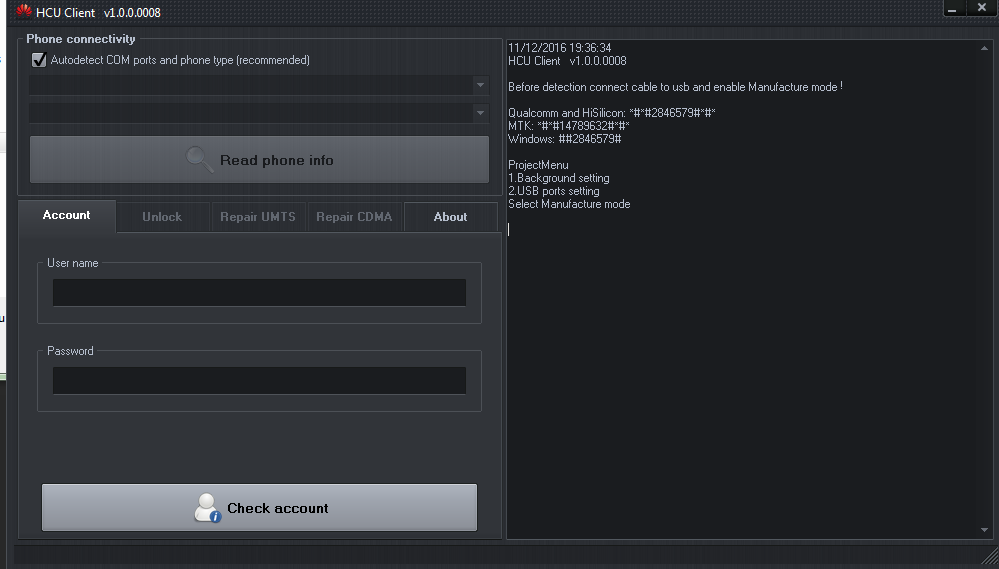This screenshot has height=569, width=999.
Task: Click the window resize grip corner
Action: tap(988, 556)
